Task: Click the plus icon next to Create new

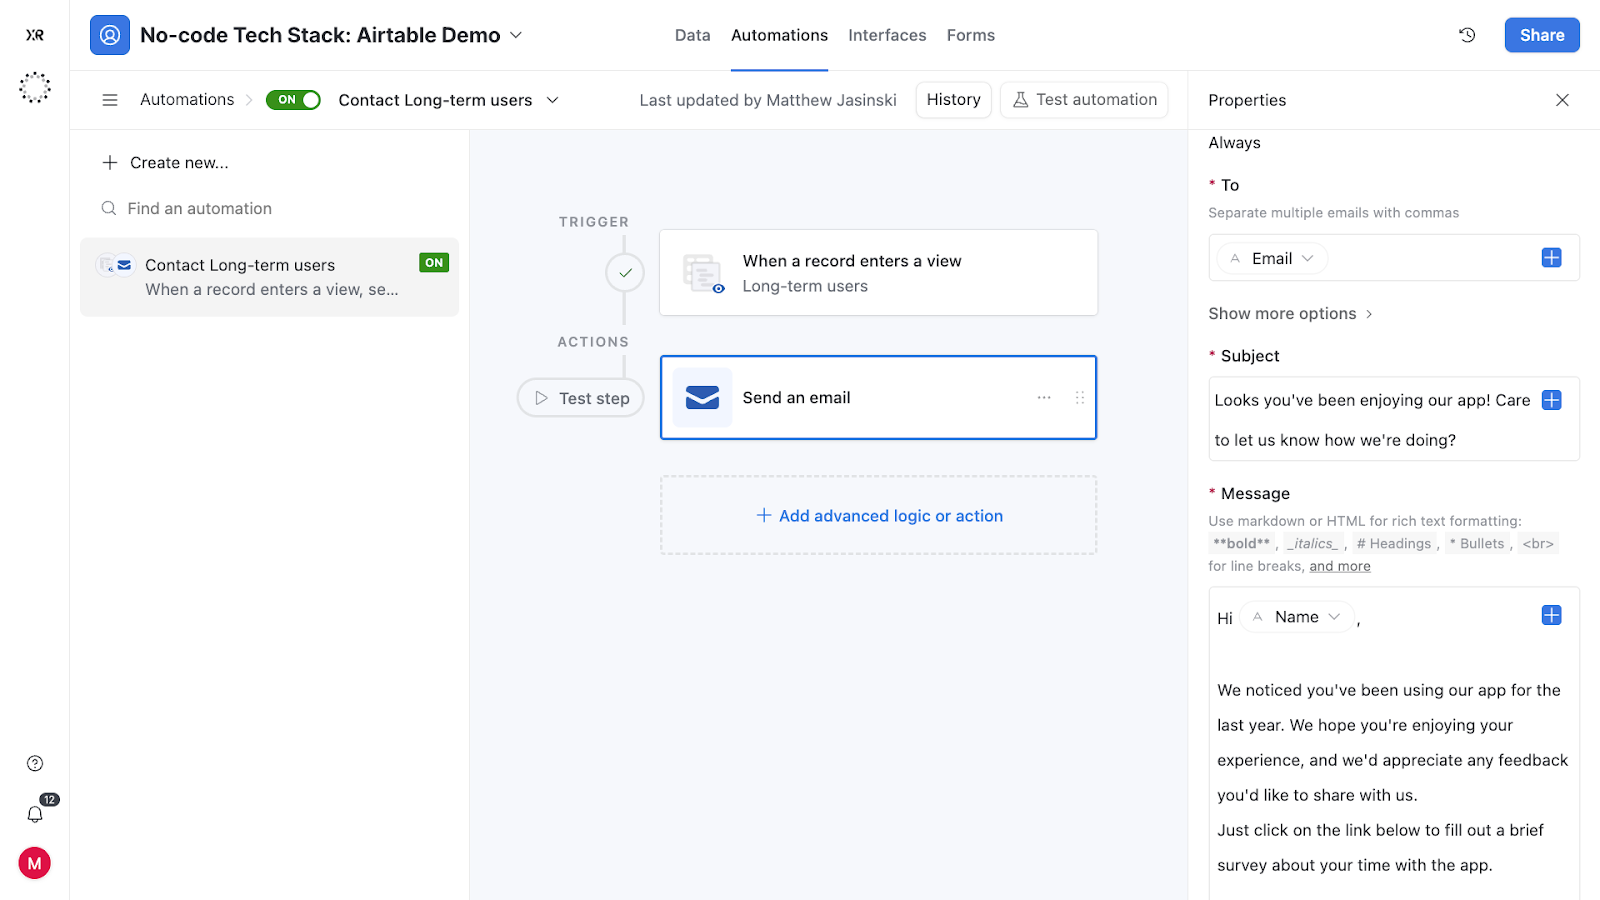Action: (x=110, y=162)
